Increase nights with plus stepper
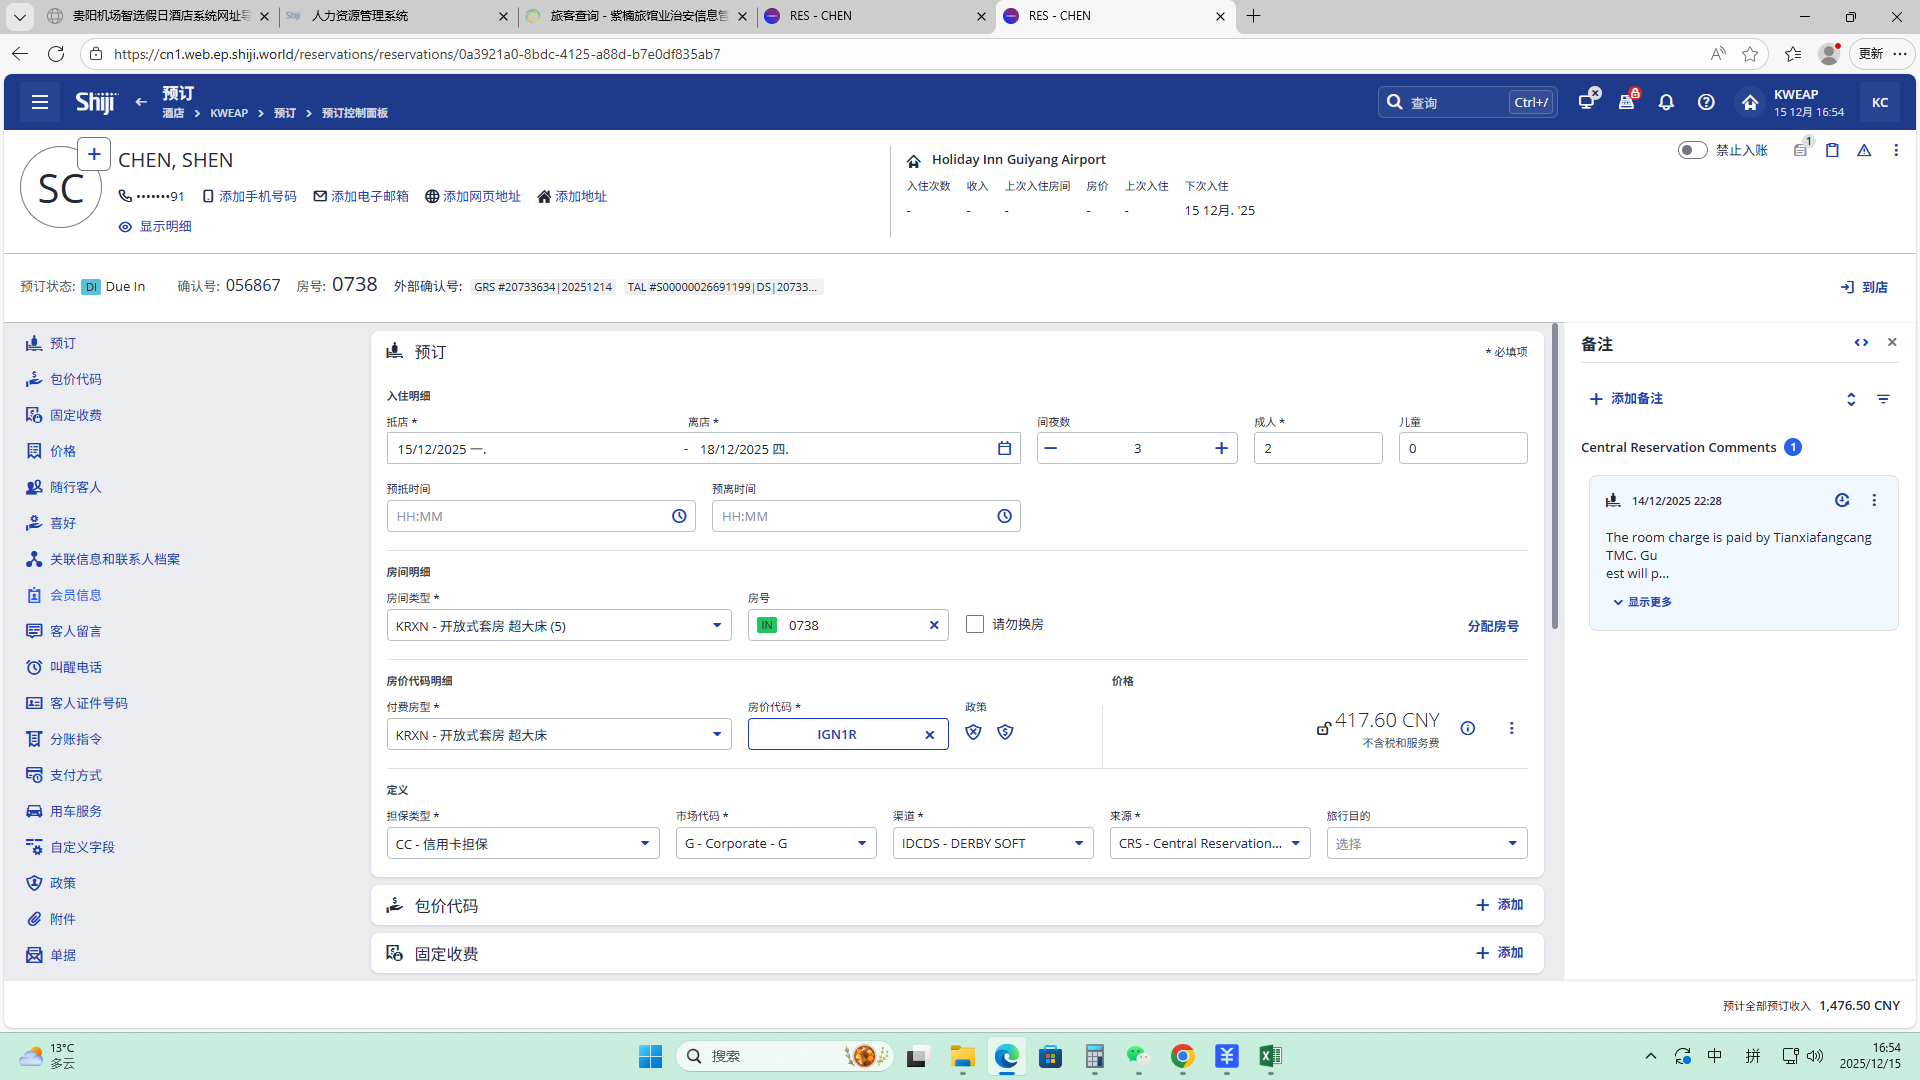The height and width of the screenshot is (1080, 1920). point(1220,448)
